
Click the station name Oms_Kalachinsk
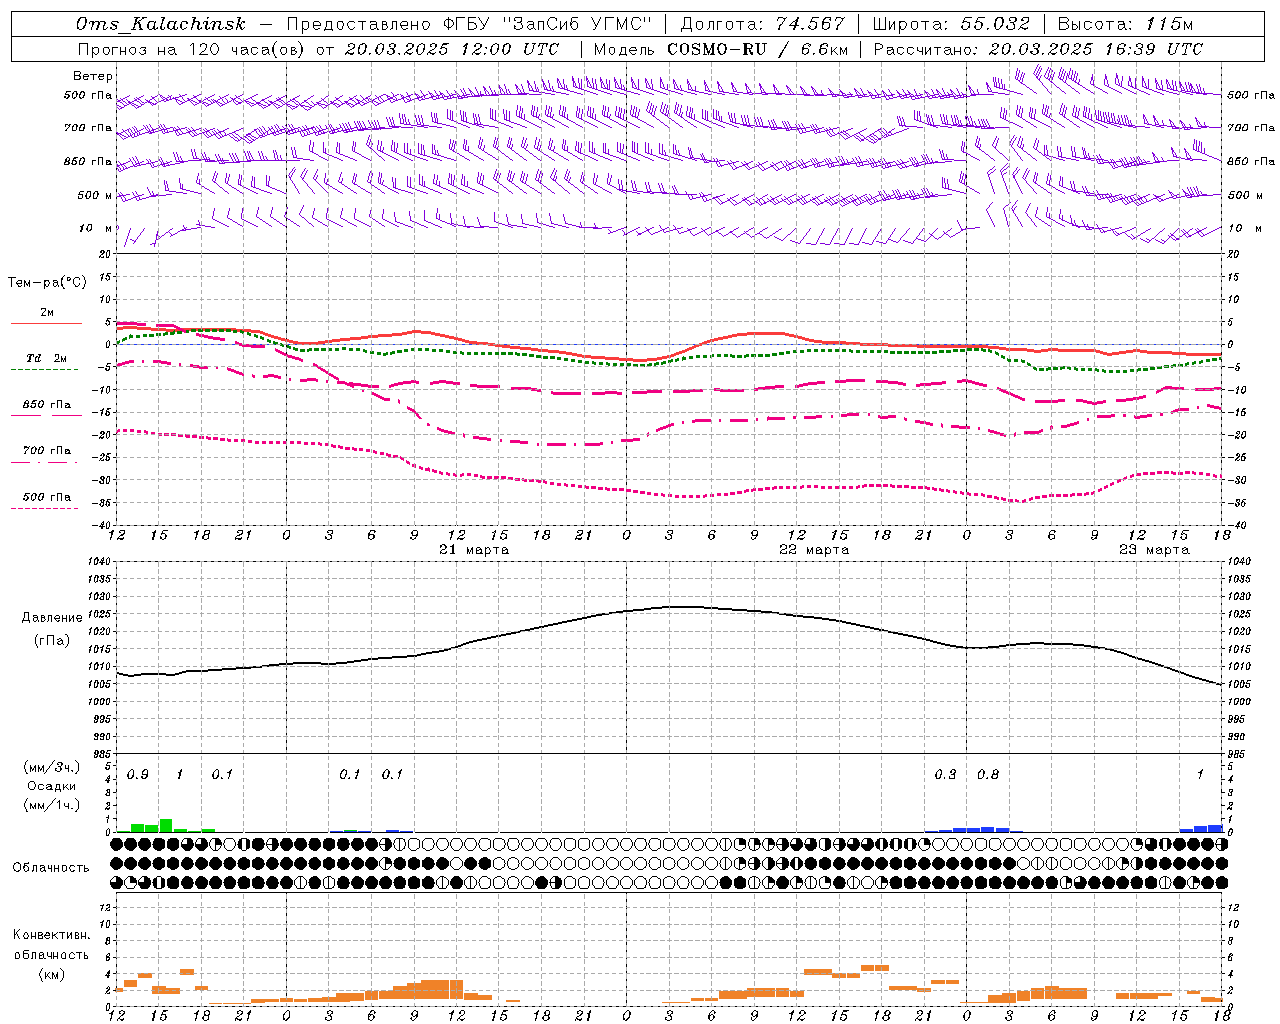[x=161, y=24]
